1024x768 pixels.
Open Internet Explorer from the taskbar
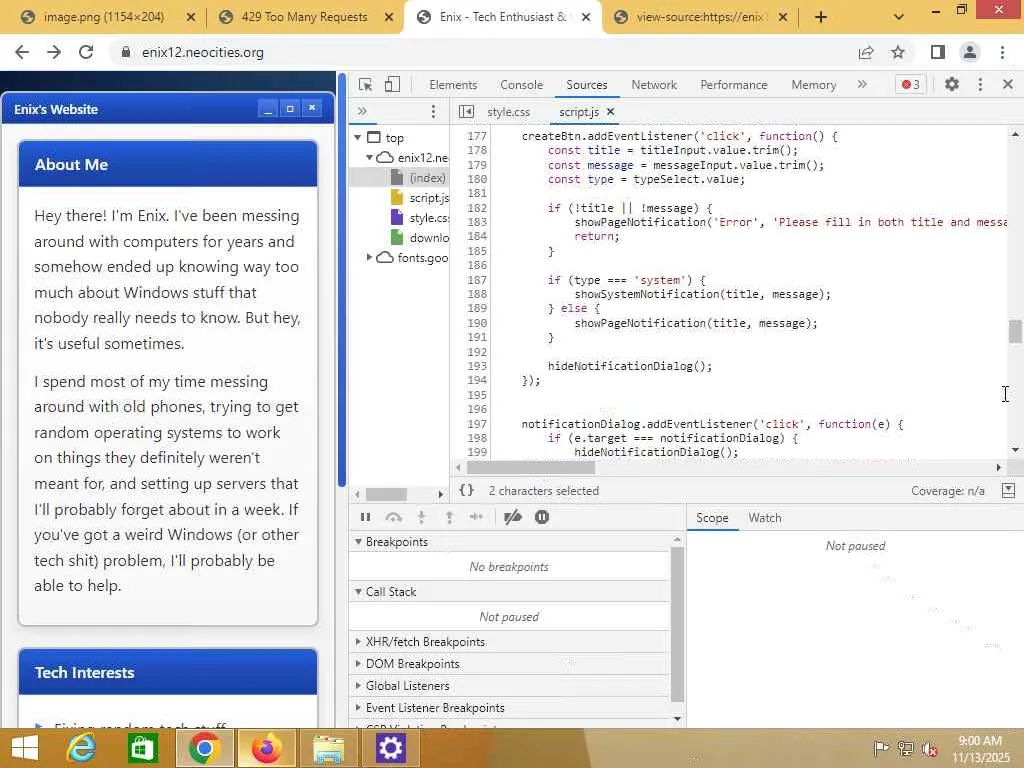pyautogui.click(x=82, y=748)
